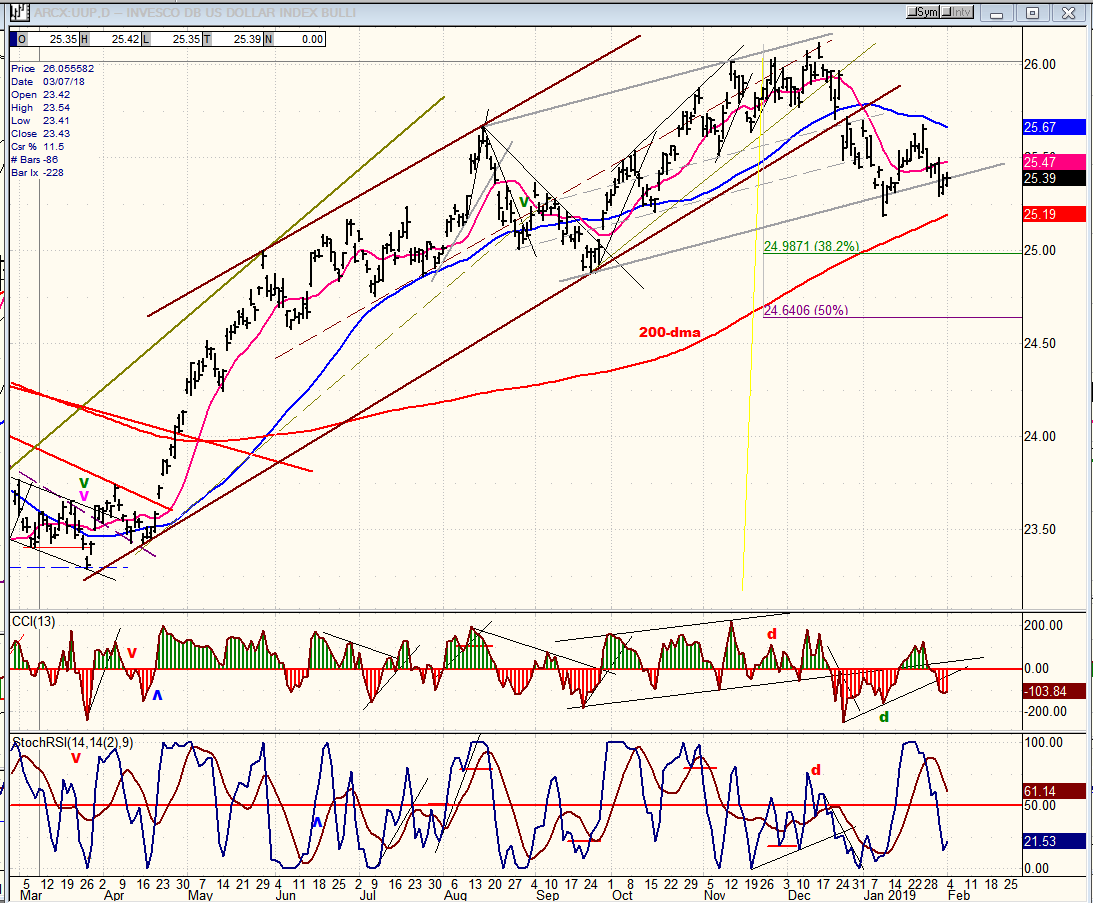Click the blue square beside the O field
The image size is (1093, 903).
pos(13,39)
